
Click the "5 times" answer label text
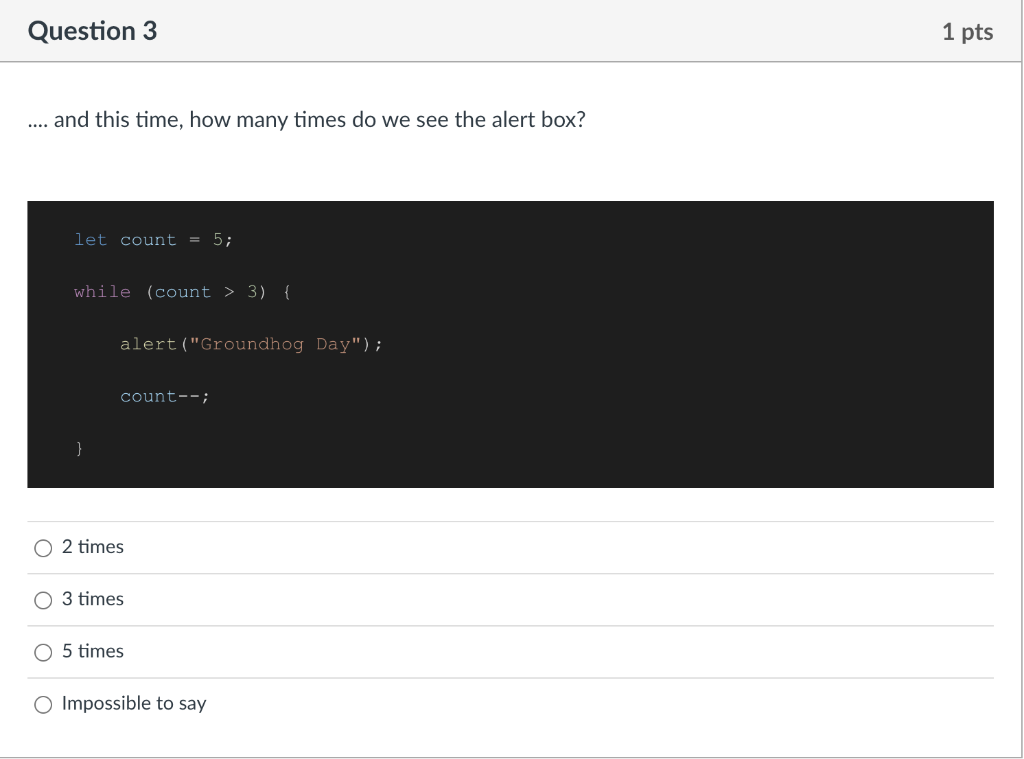93,651
